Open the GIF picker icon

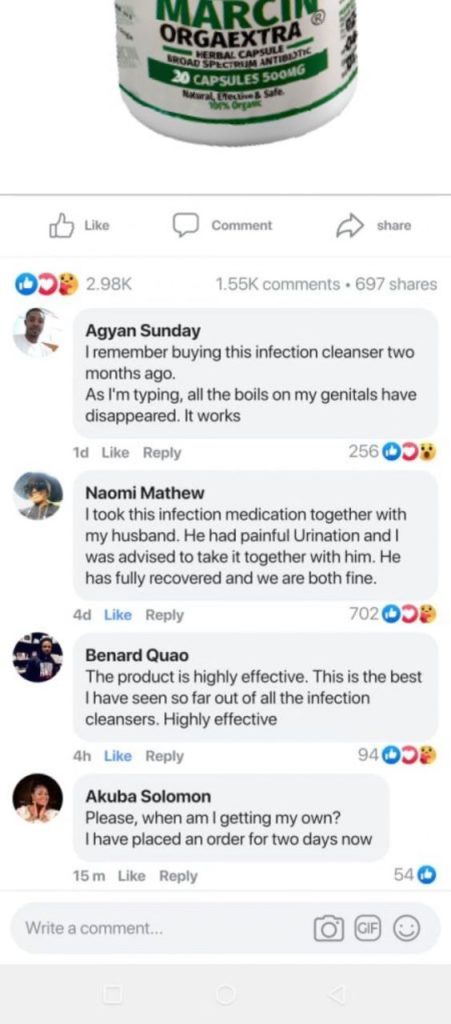pyautogui.click(x=367, y=928)
